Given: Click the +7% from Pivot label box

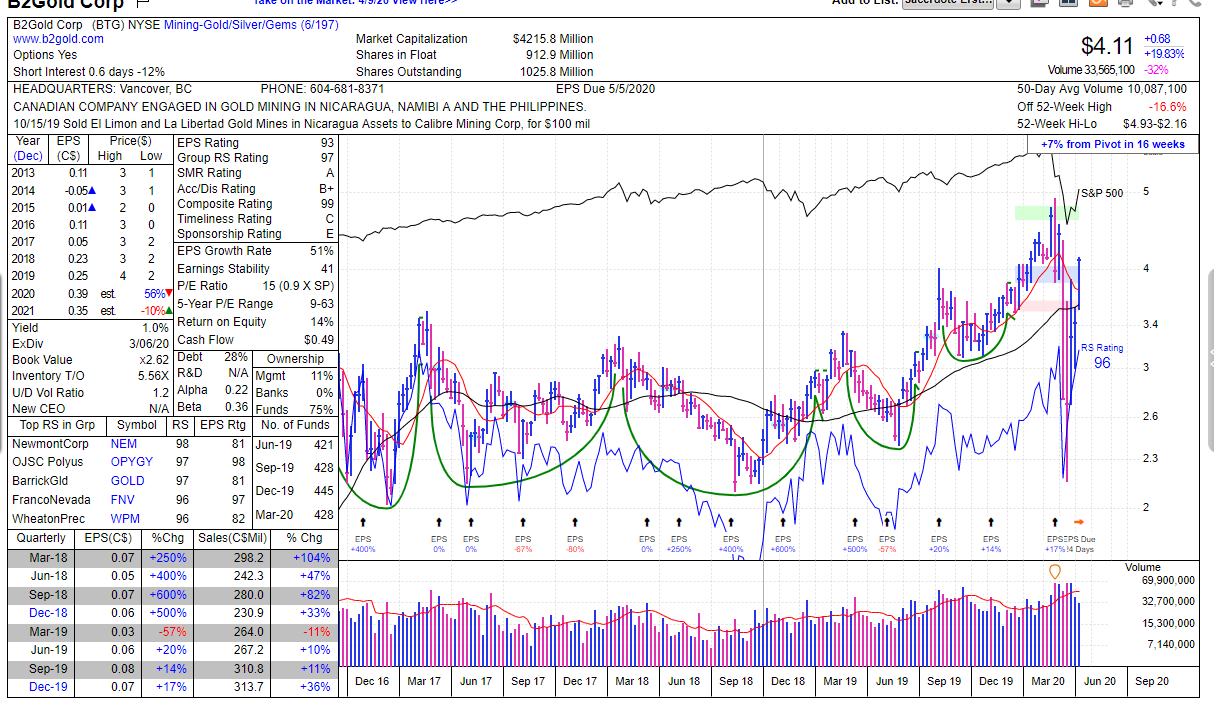Looking at the screenshot, I should tap(1113, 144).
